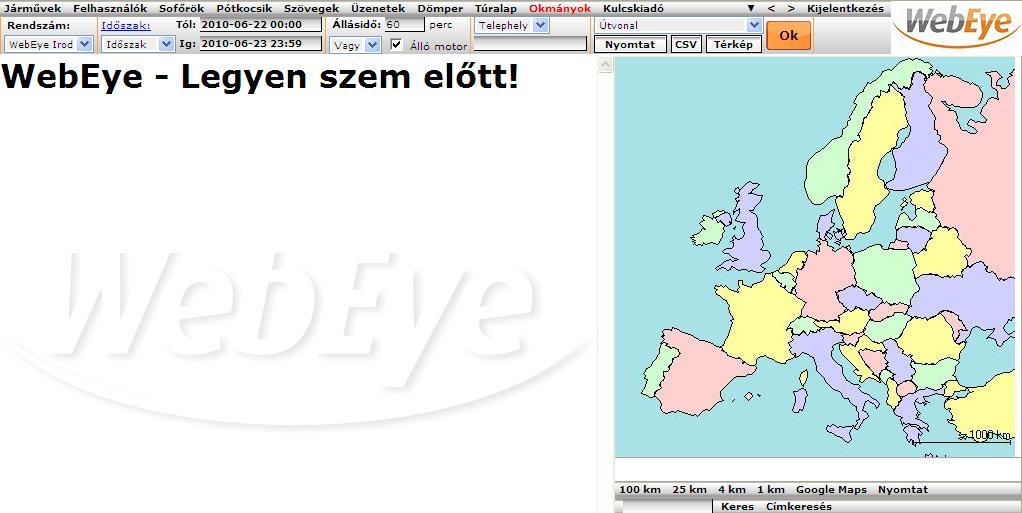The image size is (1022, 513).
Task: Click the empty field below Telephely
Action: (531, 44)
